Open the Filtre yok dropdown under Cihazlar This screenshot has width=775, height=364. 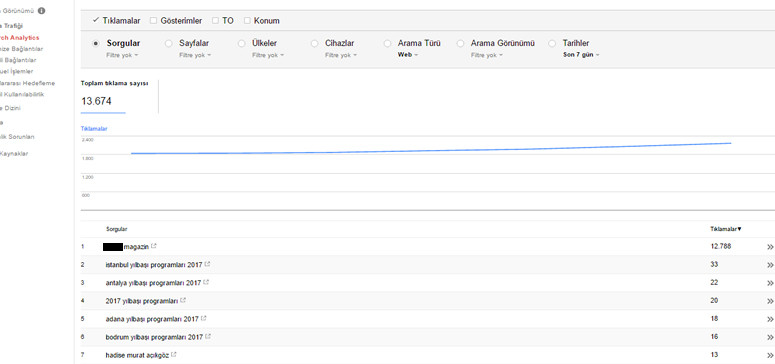(341, 55)
